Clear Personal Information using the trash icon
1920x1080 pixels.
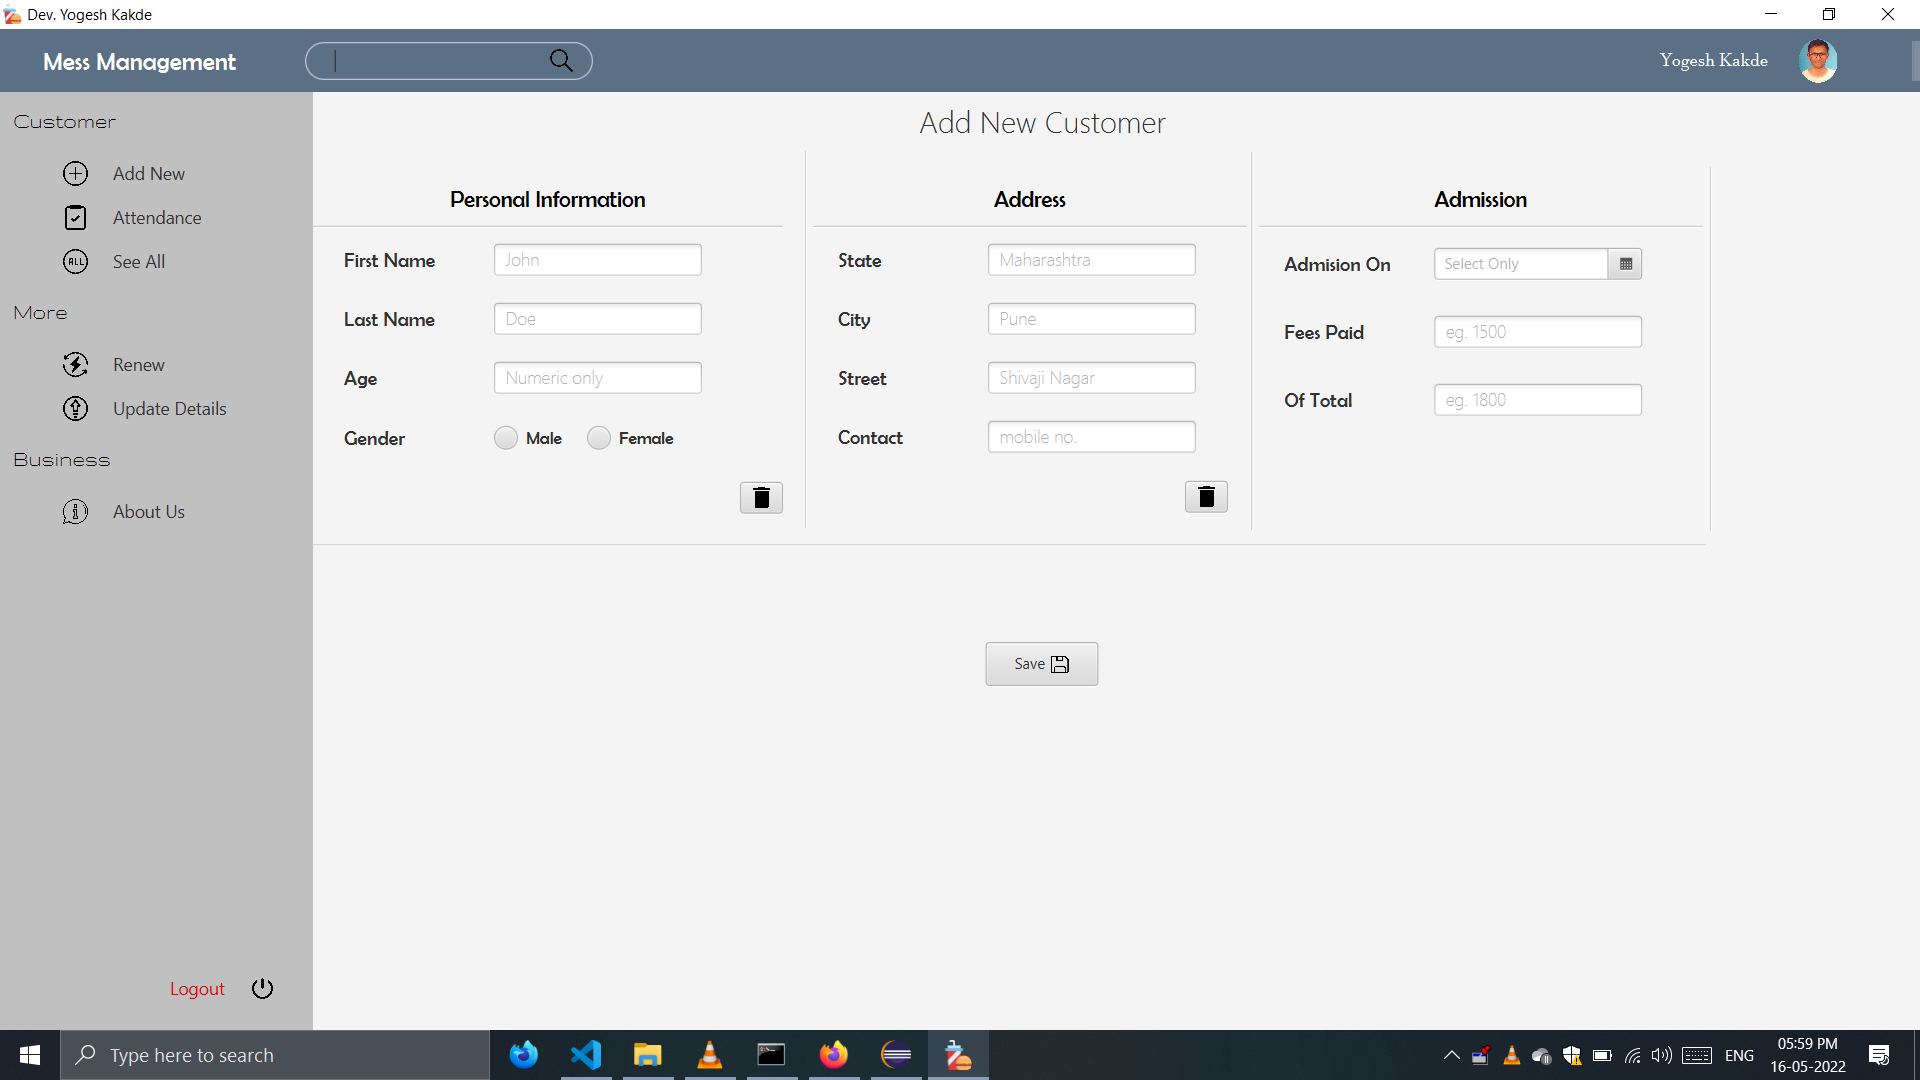tap(761, 497)
